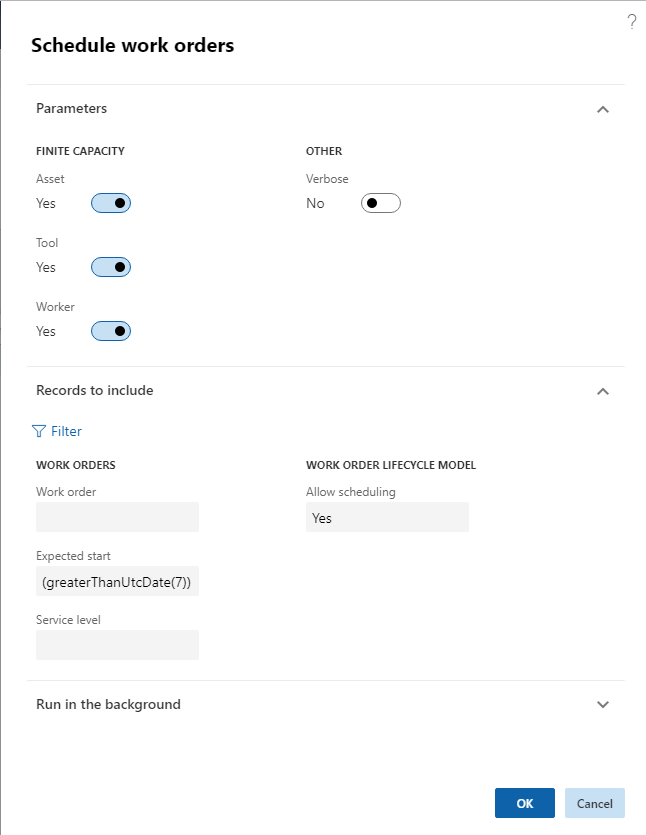The image size is (646, 835).
Task: Confirm with the OK button
Action: point(525,803)
